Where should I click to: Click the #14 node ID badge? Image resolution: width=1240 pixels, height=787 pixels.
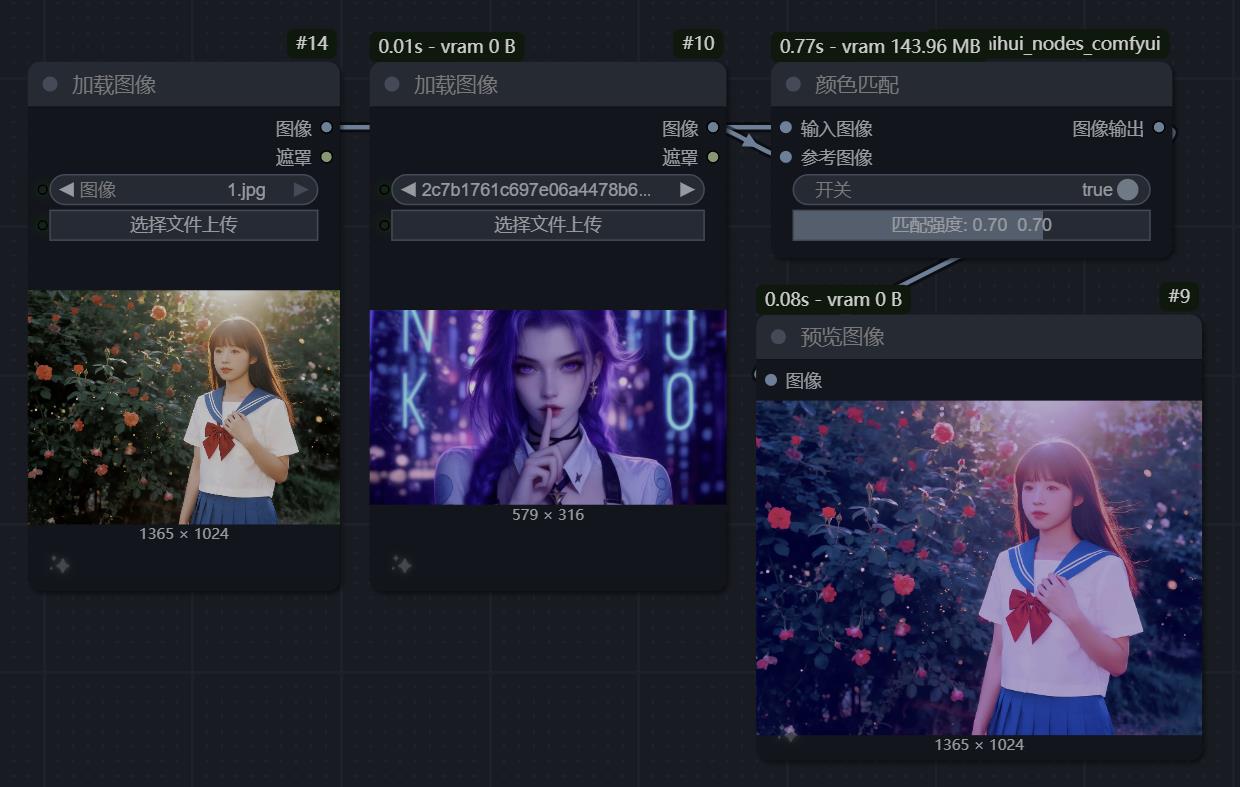point(312,43)
